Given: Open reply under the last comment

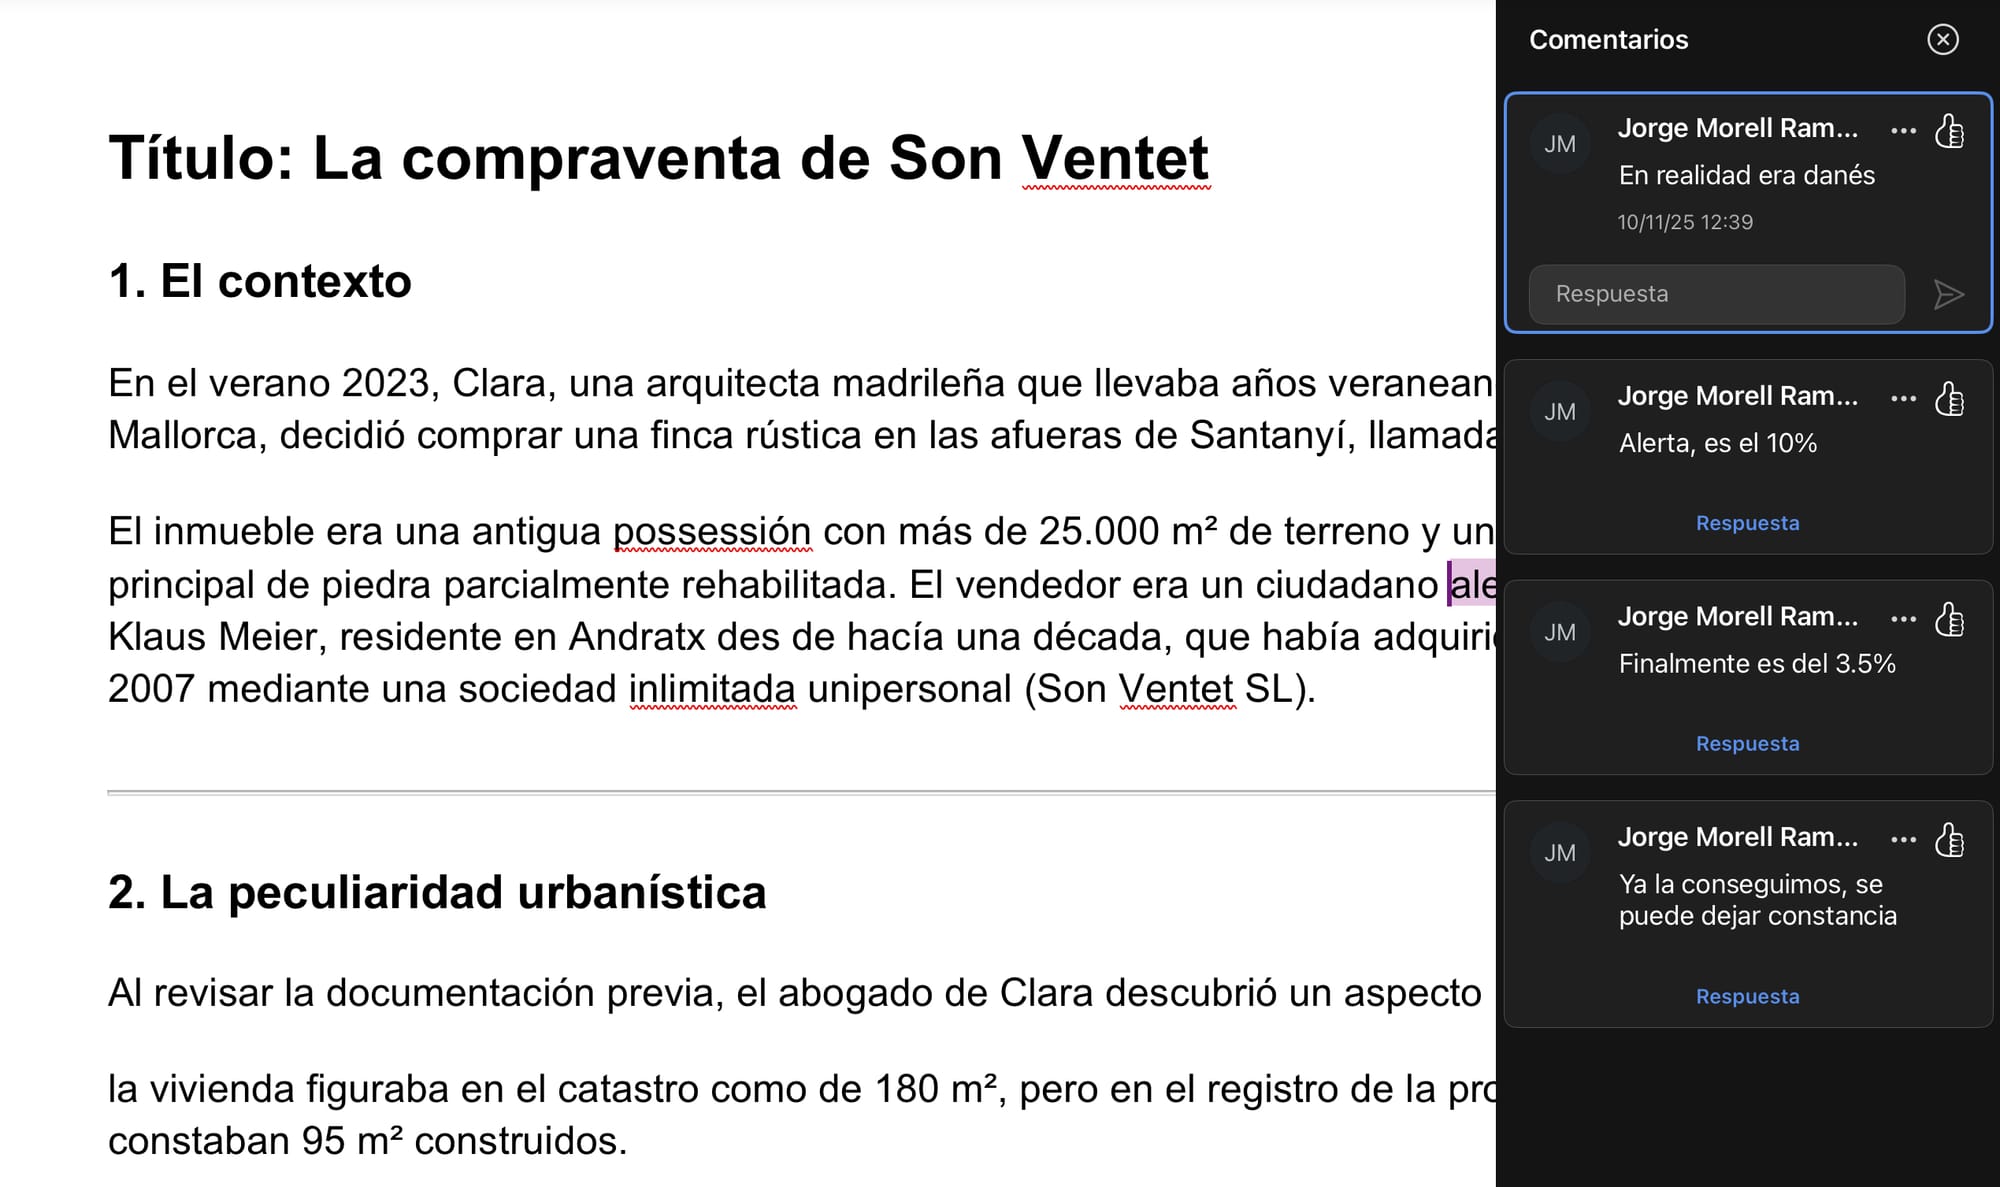Looking at the screenshot, I should point(1747,996).
